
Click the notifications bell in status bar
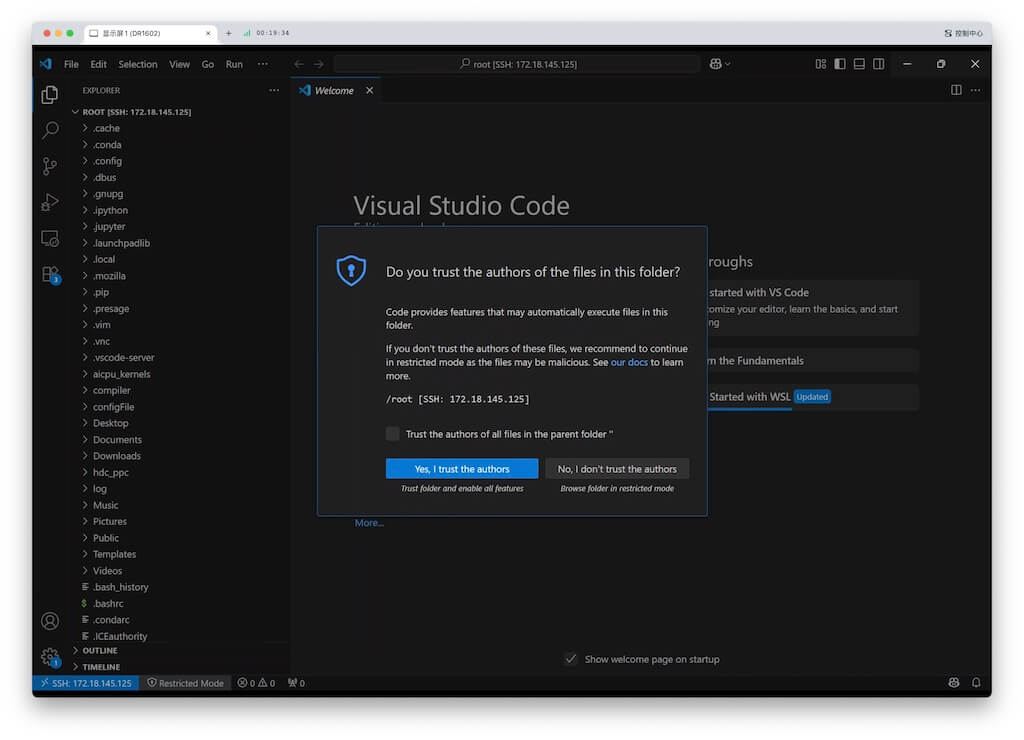click(x=974, y=683)
